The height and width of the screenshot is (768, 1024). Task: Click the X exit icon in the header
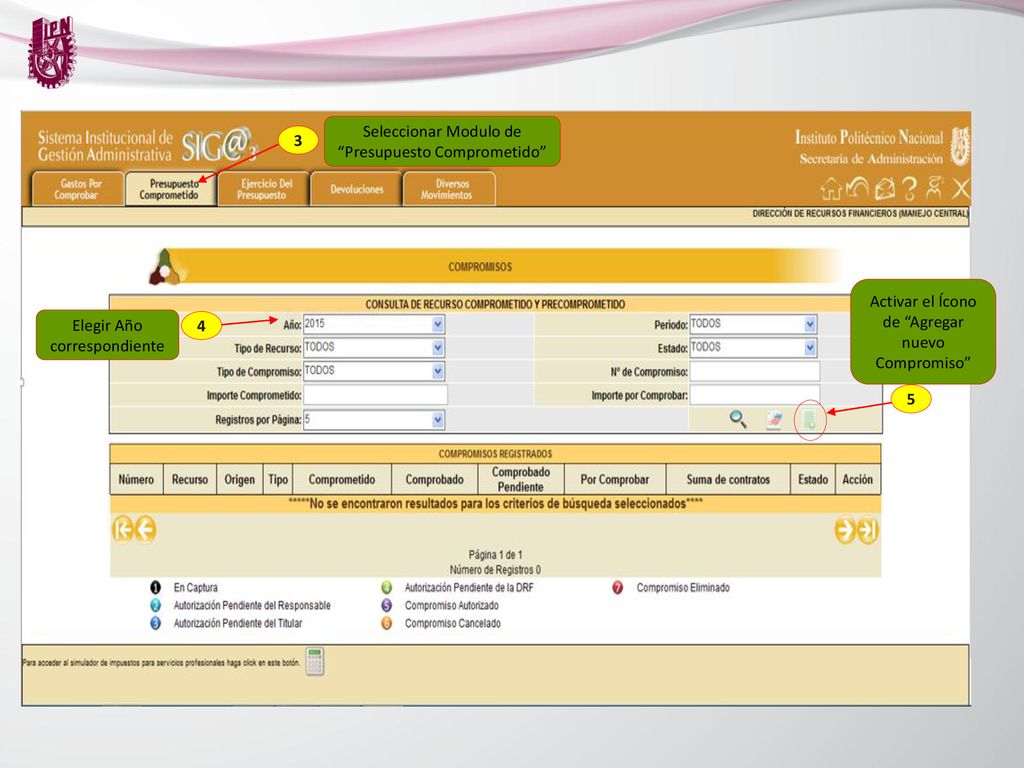point(960,189)
